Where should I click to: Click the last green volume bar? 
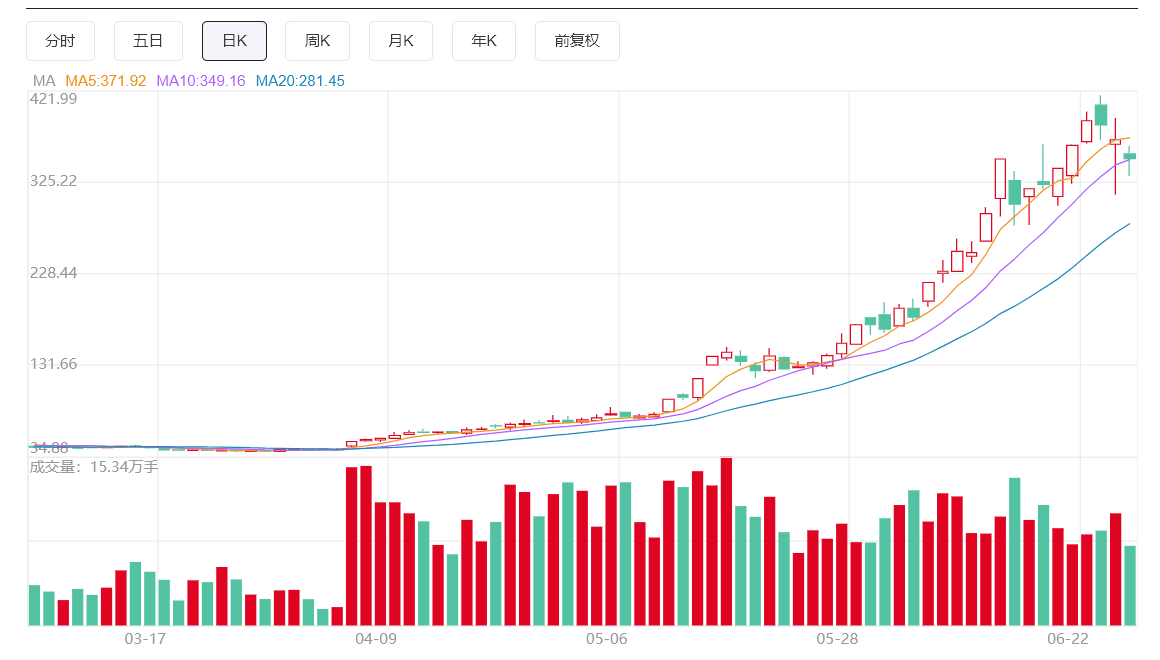tap(1130, 585)
